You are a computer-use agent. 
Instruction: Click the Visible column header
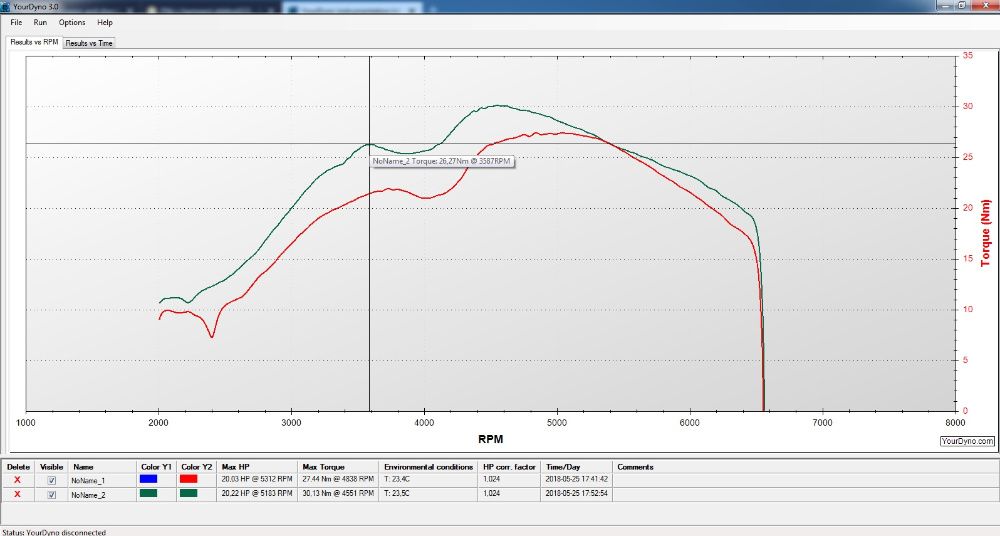pyautogui.click(x=51, y=467)
